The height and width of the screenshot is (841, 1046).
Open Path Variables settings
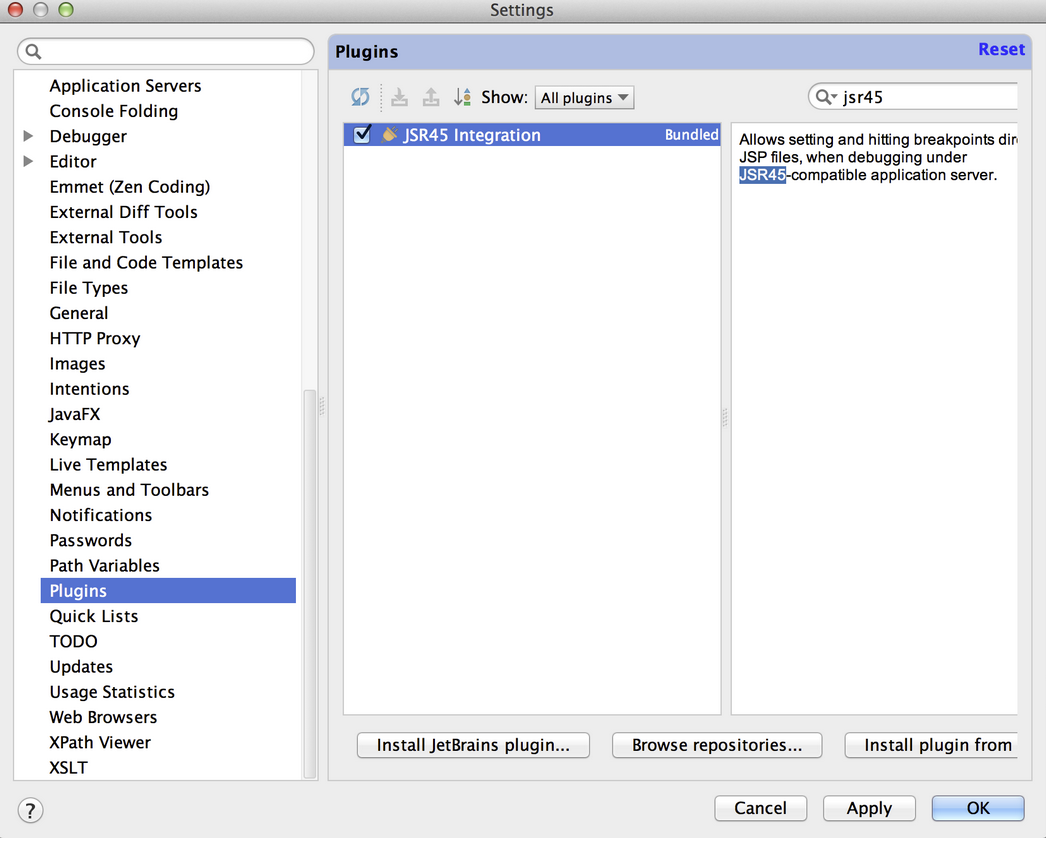click(105, 566)
